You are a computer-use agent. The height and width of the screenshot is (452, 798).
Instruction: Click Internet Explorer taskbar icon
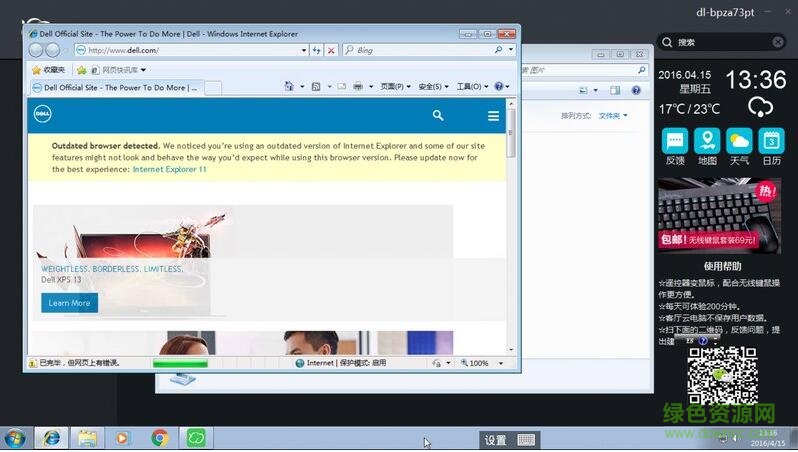(51, 438)
